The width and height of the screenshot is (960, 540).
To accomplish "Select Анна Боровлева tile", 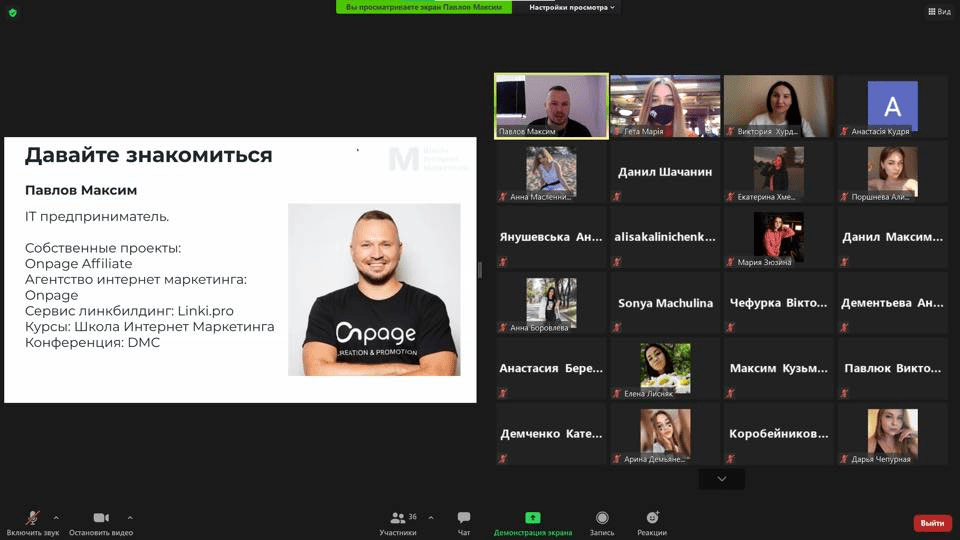I will click(551, 303).
